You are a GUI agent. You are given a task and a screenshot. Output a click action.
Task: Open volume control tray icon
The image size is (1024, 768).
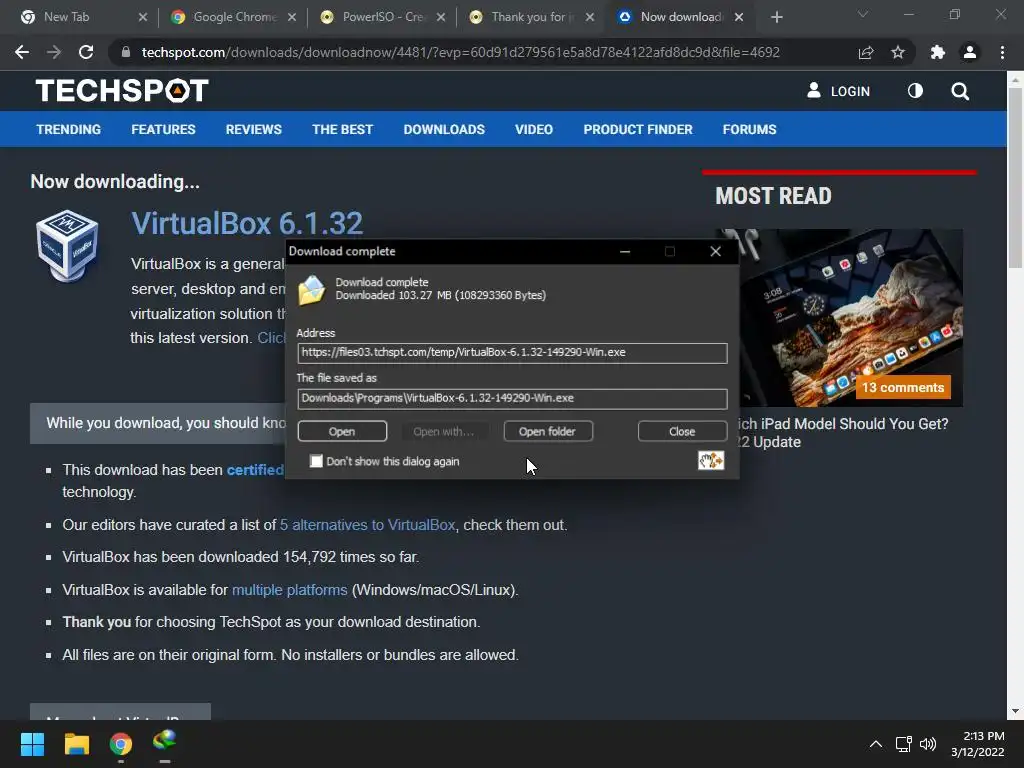pyautogui.click(x=927, y=744)
